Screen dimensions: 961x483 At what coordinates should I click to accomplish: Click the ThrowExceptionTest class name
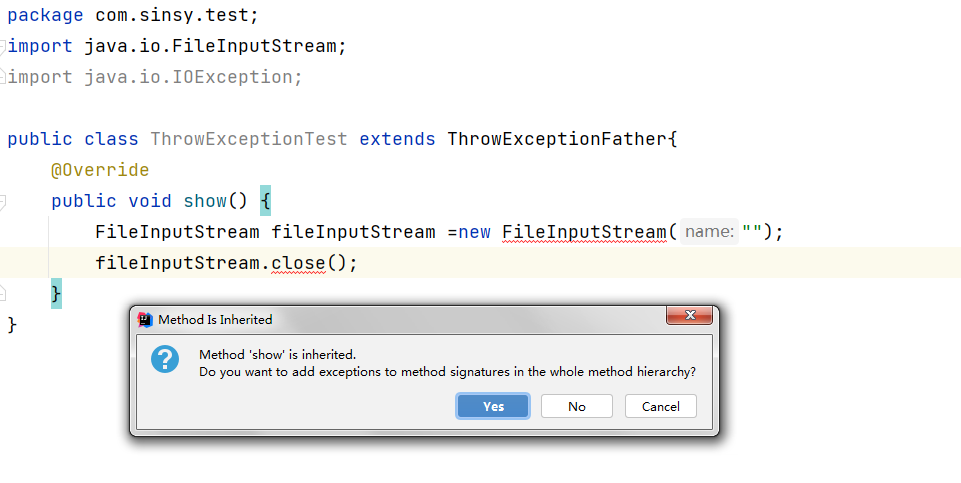[x=249, y=139]
